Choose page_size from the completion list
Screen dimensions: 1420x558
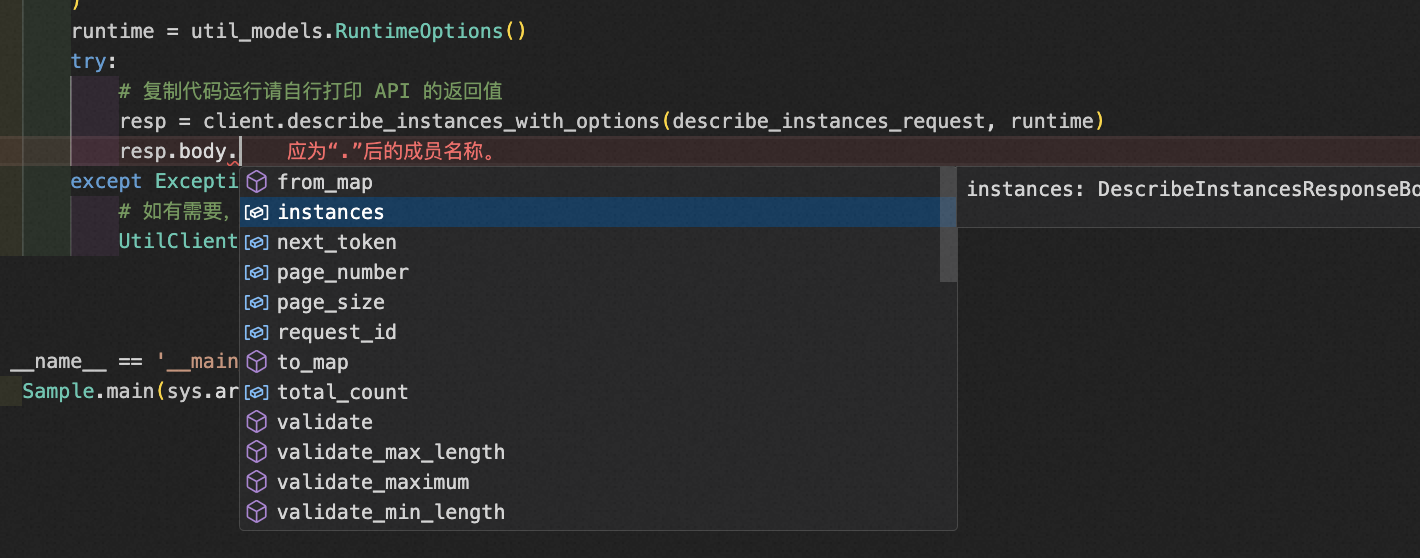coord(330,302)
